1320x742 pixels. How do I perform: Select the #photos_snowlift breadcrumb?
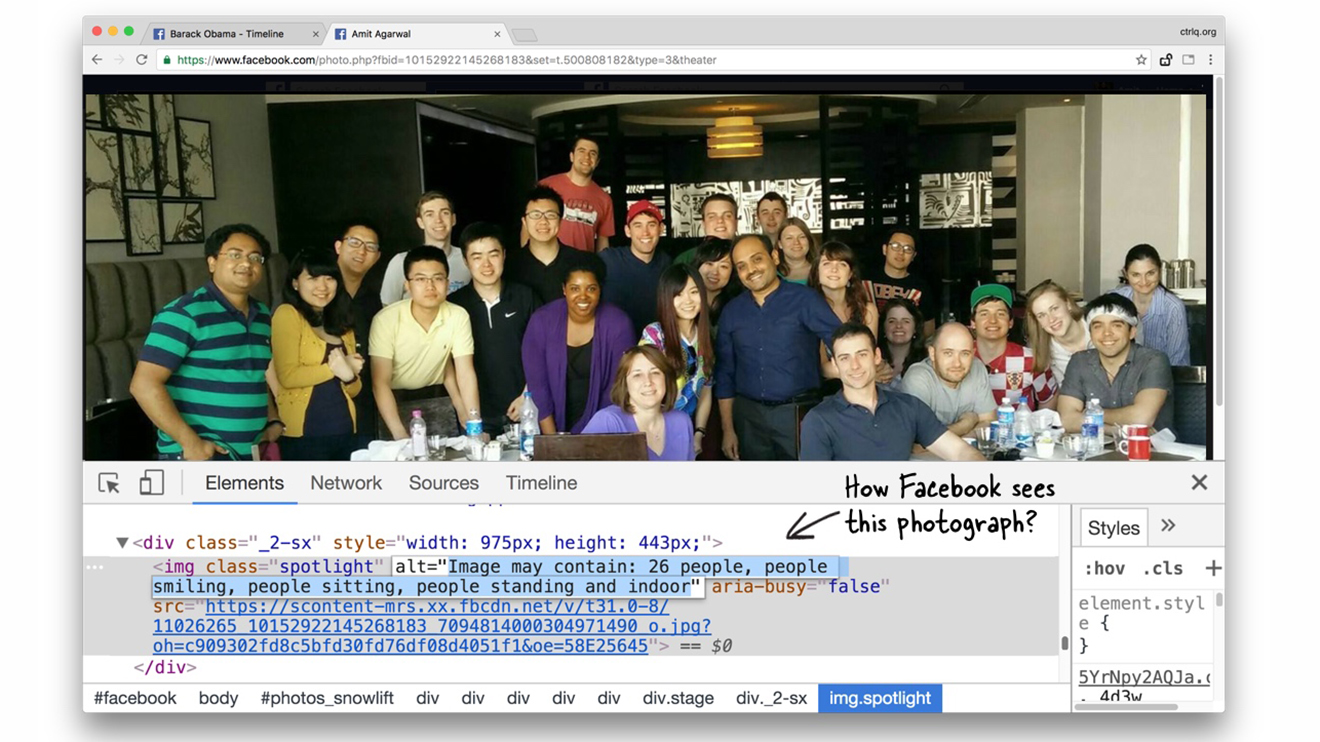pos(327,698)
